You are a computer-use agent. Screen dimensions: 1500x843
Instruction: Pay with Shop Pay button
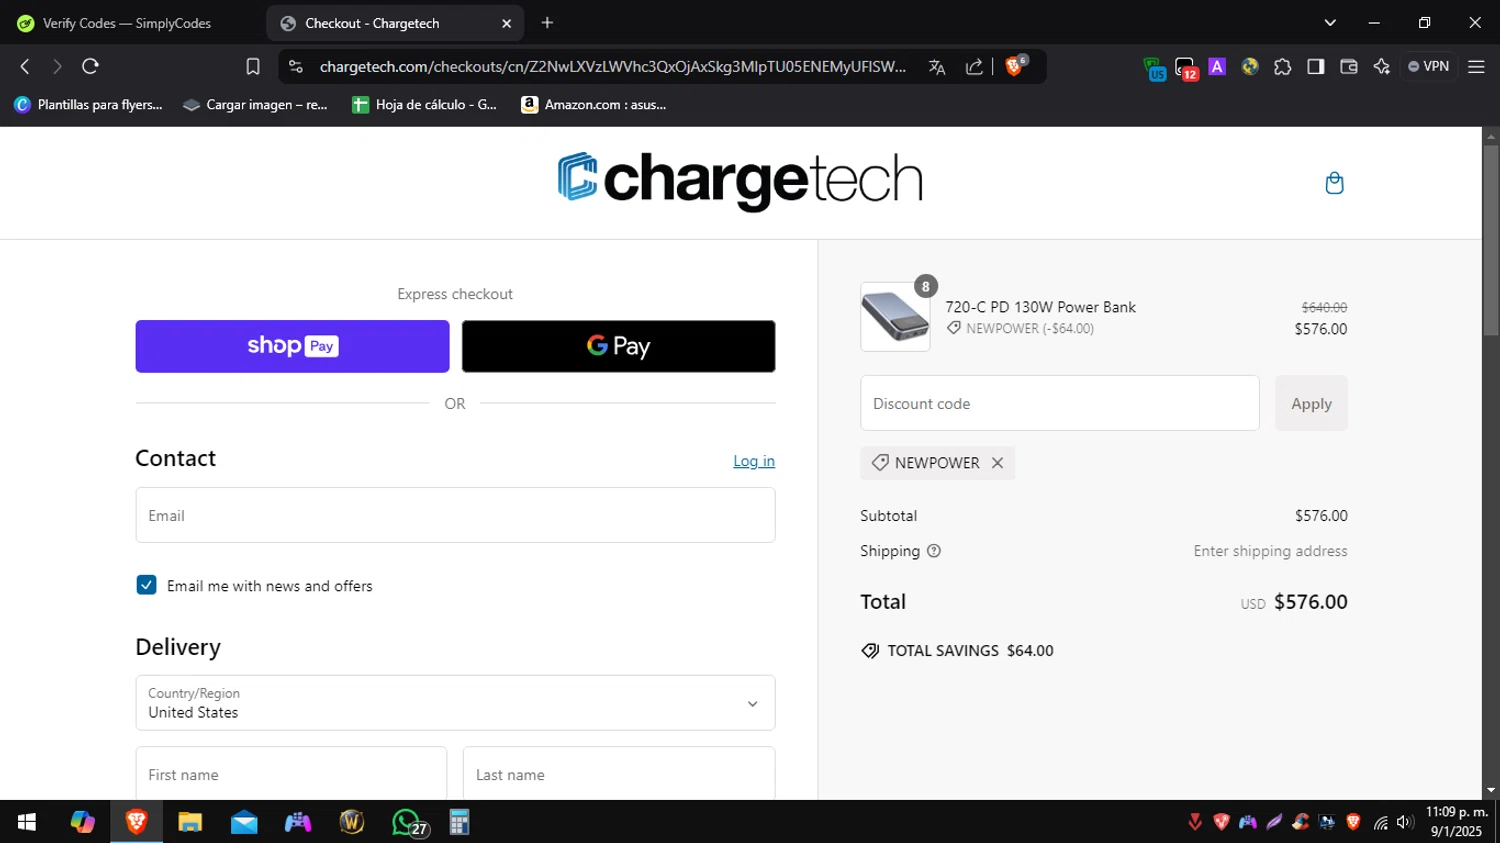coord(292,346)
